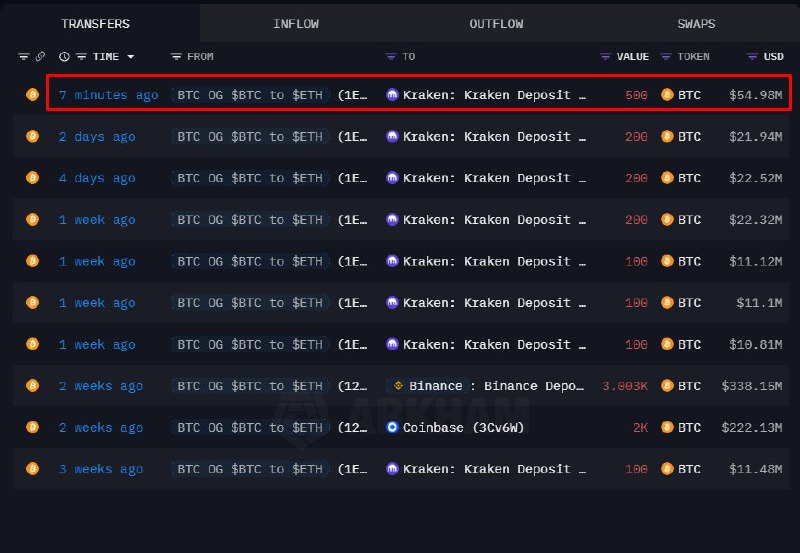Viewport: 800px width, 553px height.
Task: Click the $22.32M USD amount
Action: point(756,220)
